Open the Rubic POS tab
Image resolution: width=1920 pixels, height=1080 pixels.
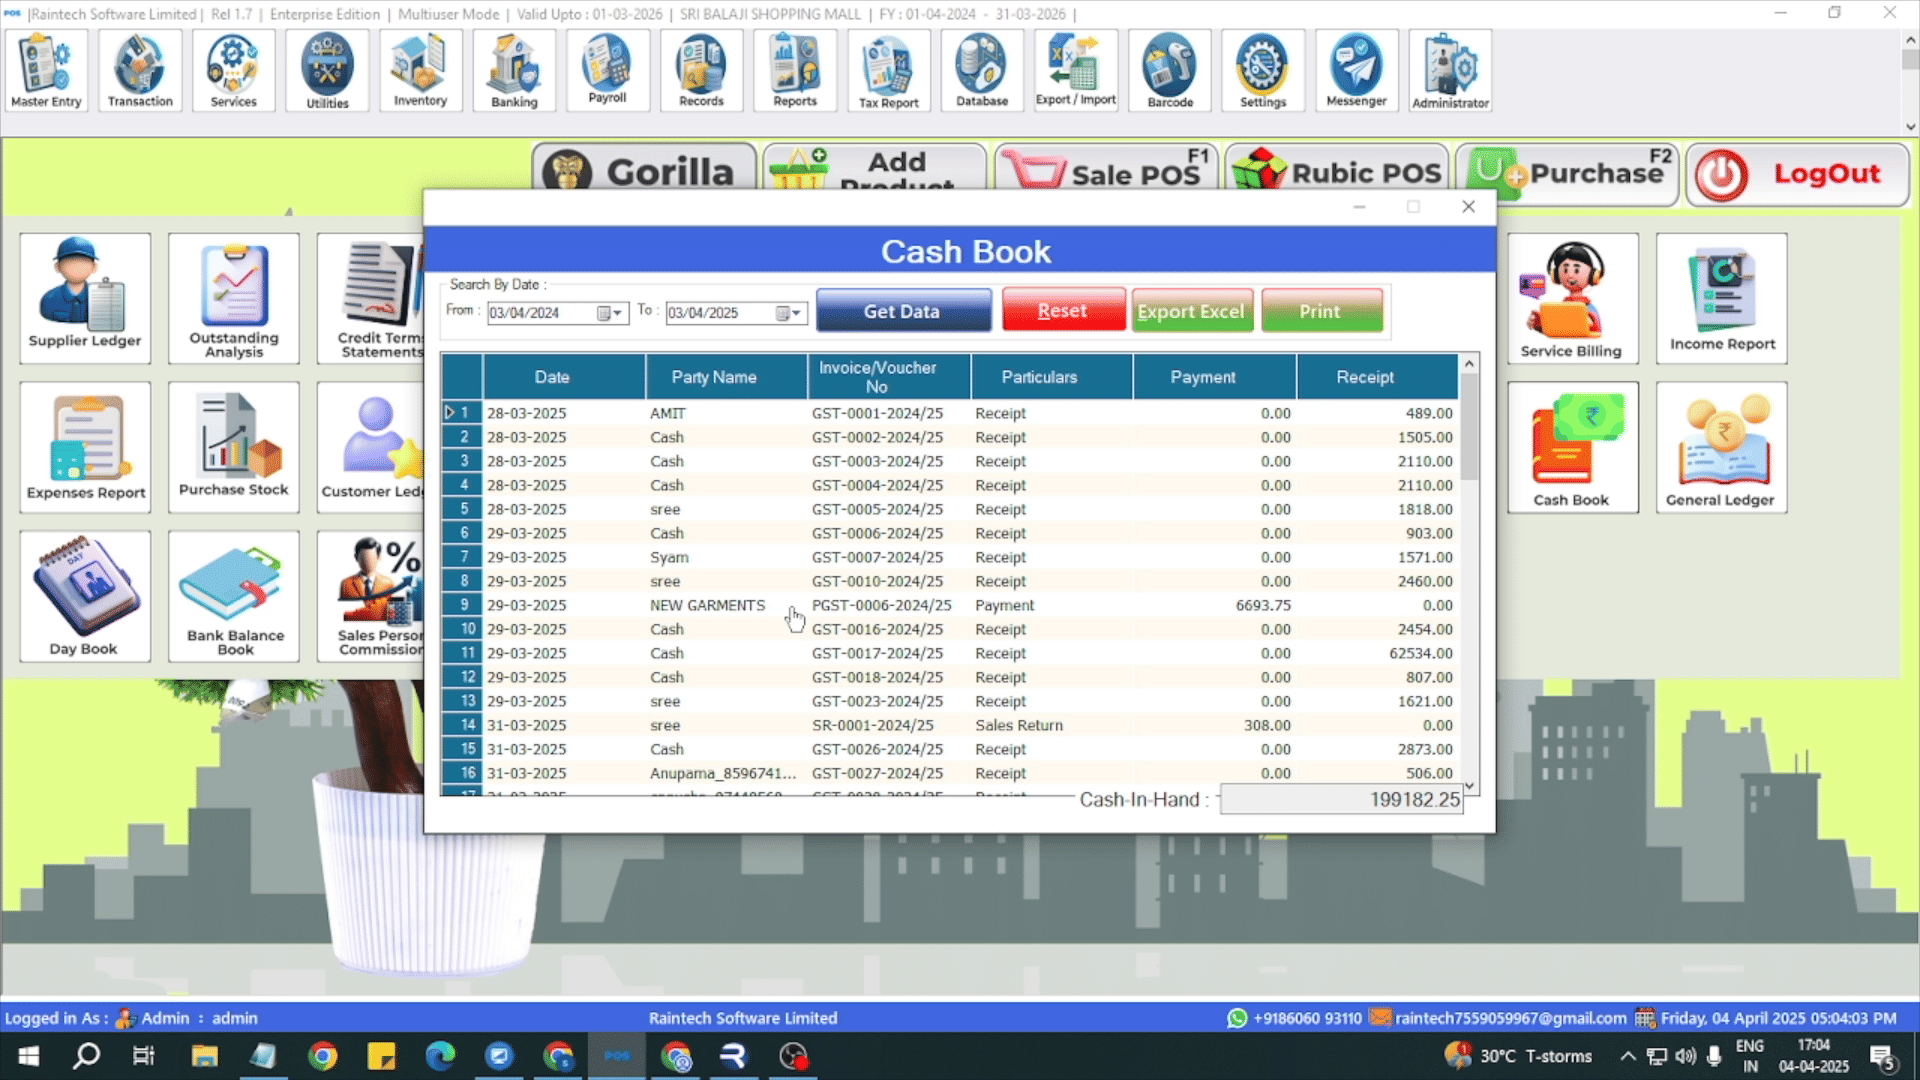(x=1338, y=172)
